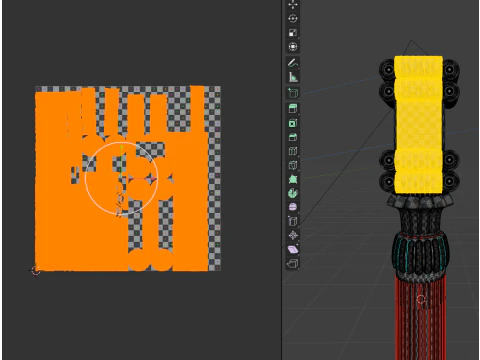Choose the Shear tool
The height and width of the screenshot is (360, 480).
(x=293, y=249)
